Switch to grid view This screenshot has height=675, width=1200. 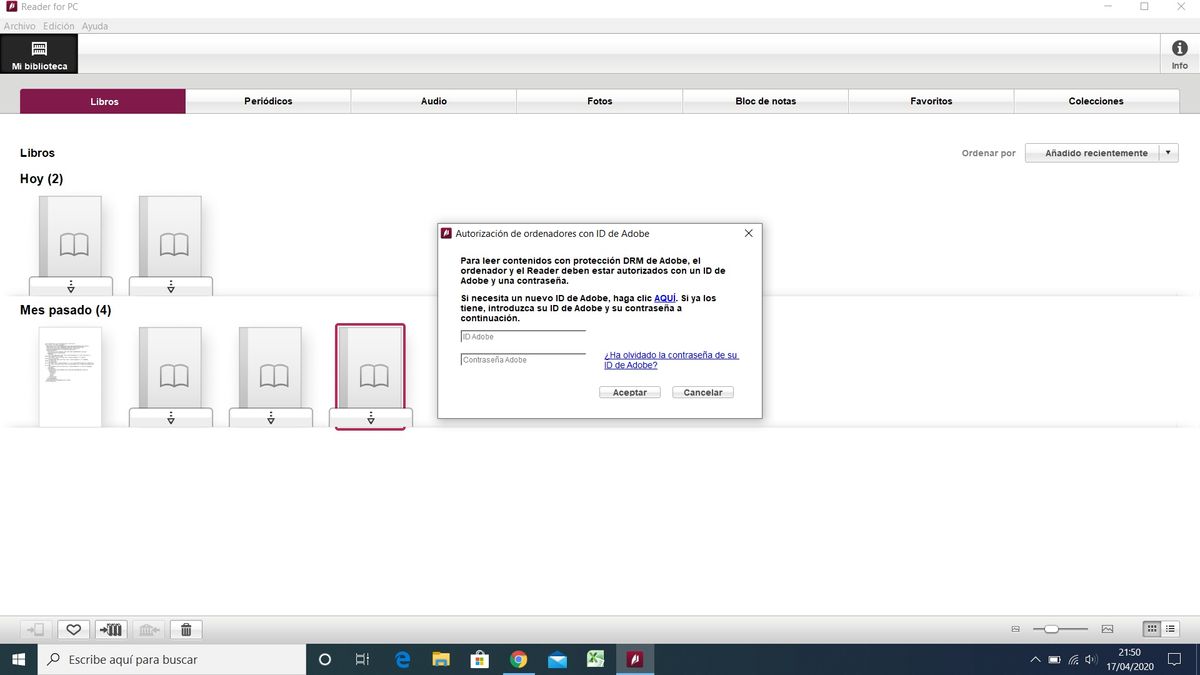coord(1152,629)
